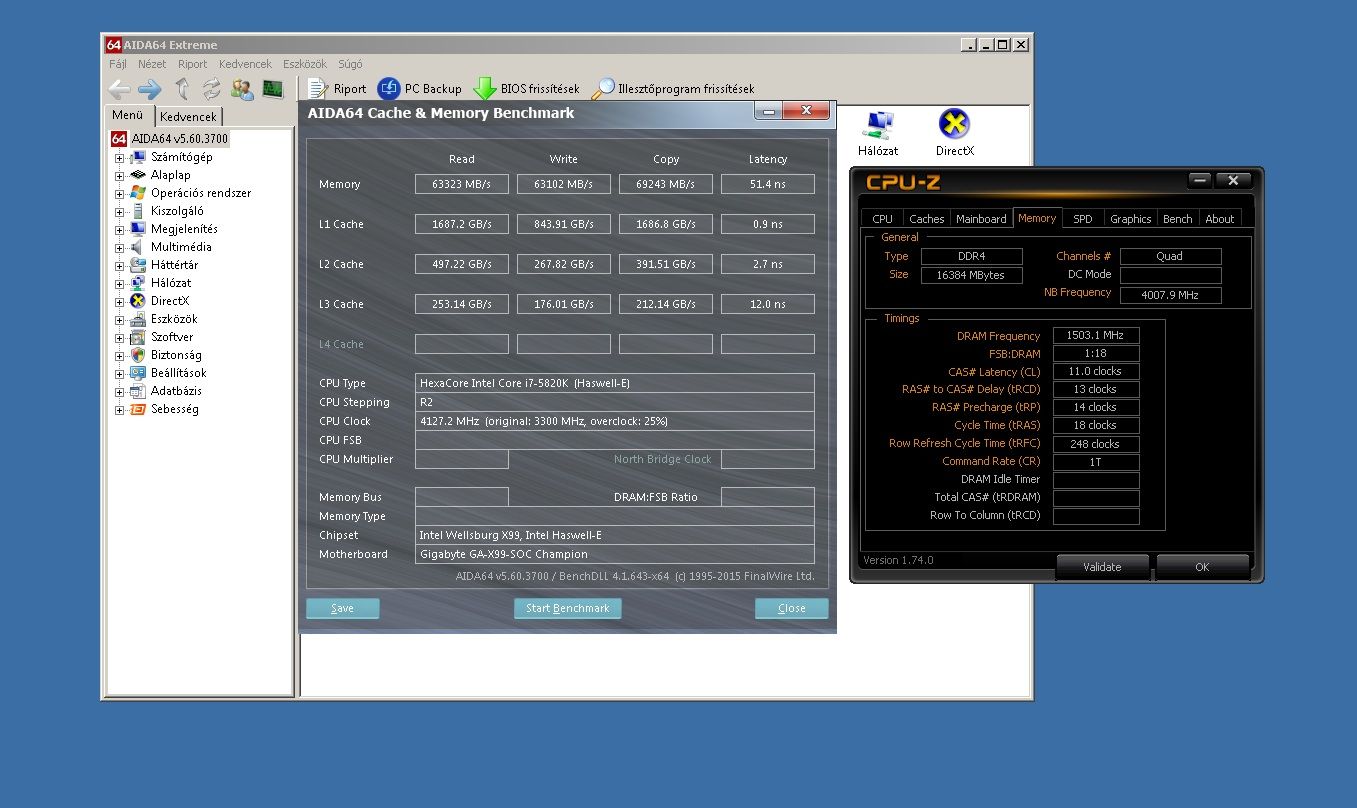Click the CPU Type field HexaCore i7-5820K
The width and height of the screenshot is (1357, 808).
pyautogui.click(x=615, y=383)
